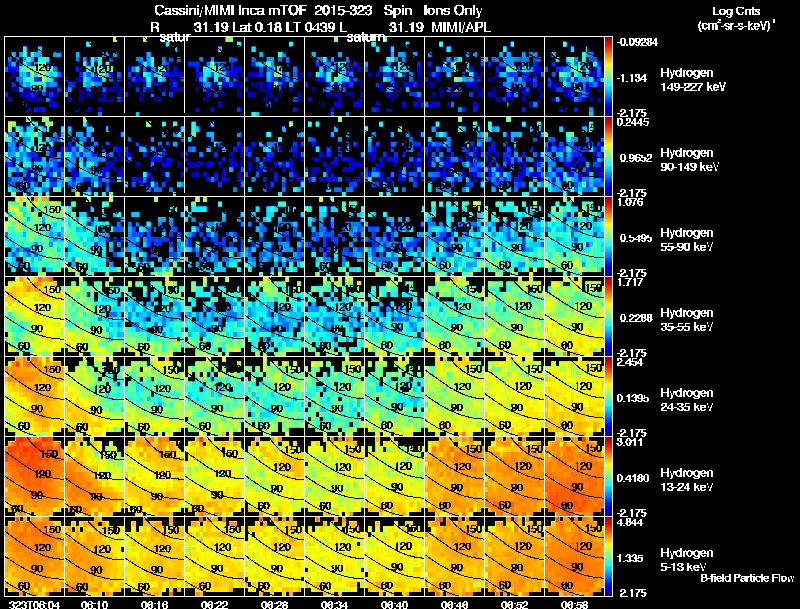800x609 pixels.
Task: Click the 'Hydrogen 13-24 keV' row label
Action: [x=687, y=480]
